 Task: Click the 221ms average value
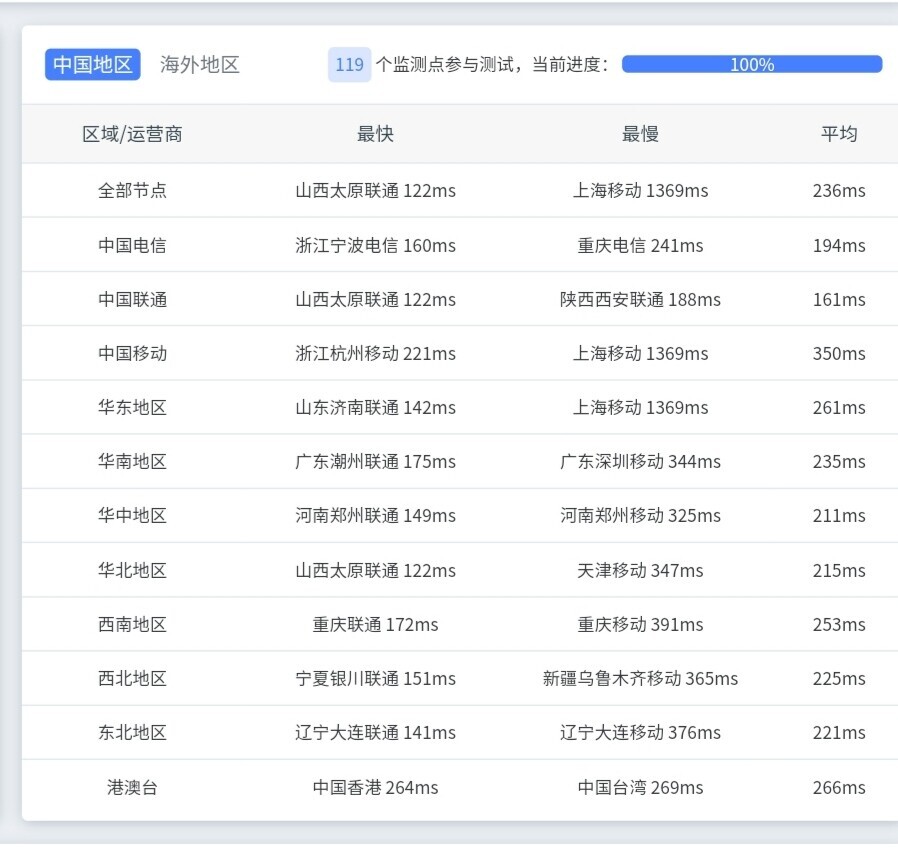839,732
